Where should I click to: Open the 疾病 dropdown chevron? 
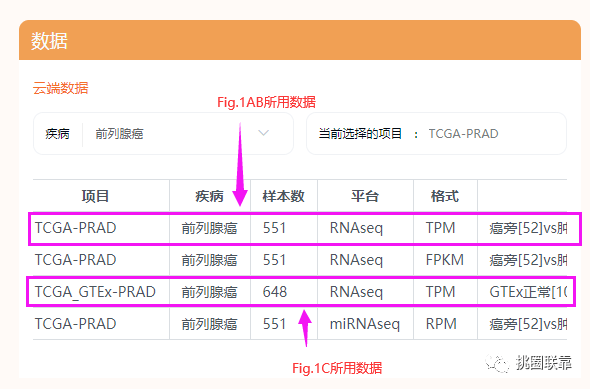[263, 133]
